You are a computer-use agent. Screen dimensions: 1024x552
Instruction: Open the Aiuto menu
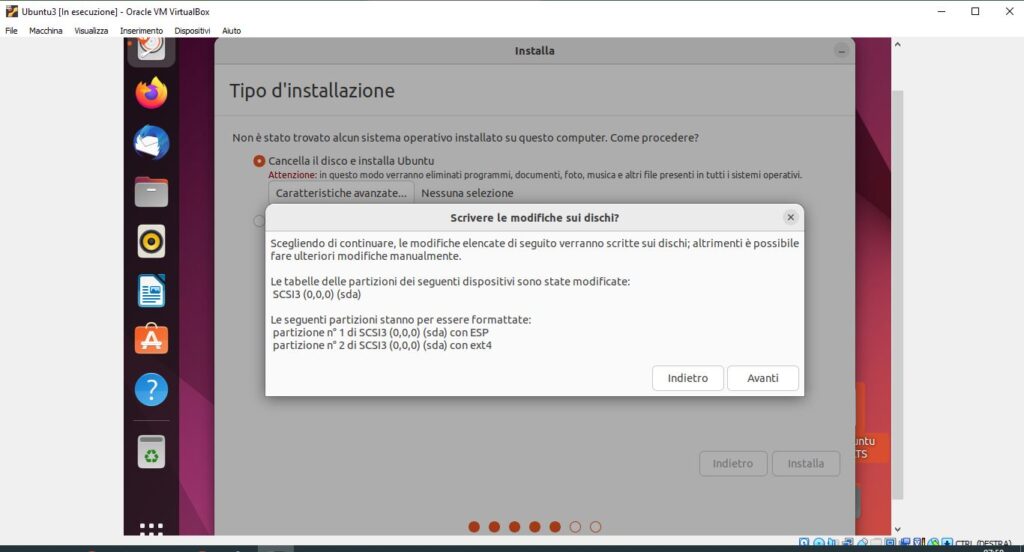point(231,31)
